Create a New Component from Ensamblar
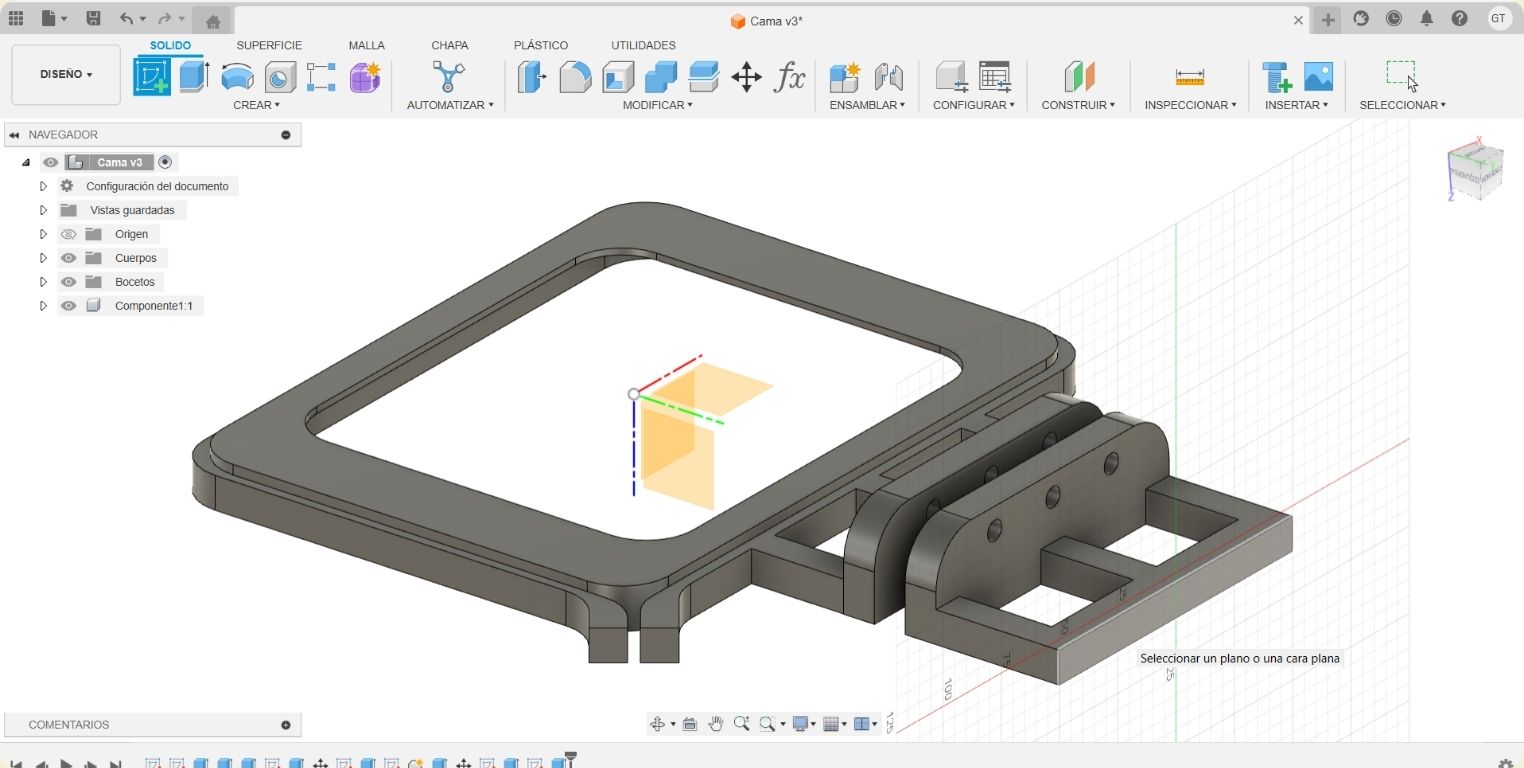 (x=845, y=77)
